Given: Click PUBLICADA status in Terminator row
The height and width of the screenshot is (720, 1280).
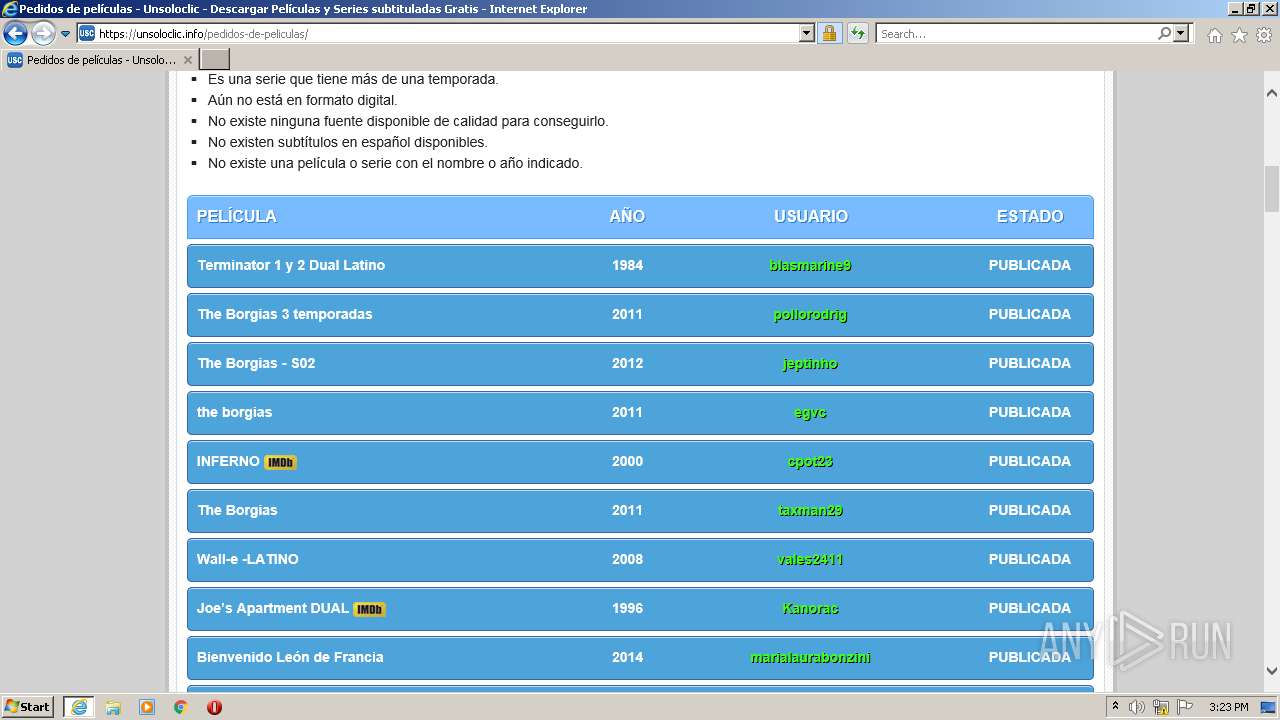Looking at the screenshot, I should [x=1030, y=265].
